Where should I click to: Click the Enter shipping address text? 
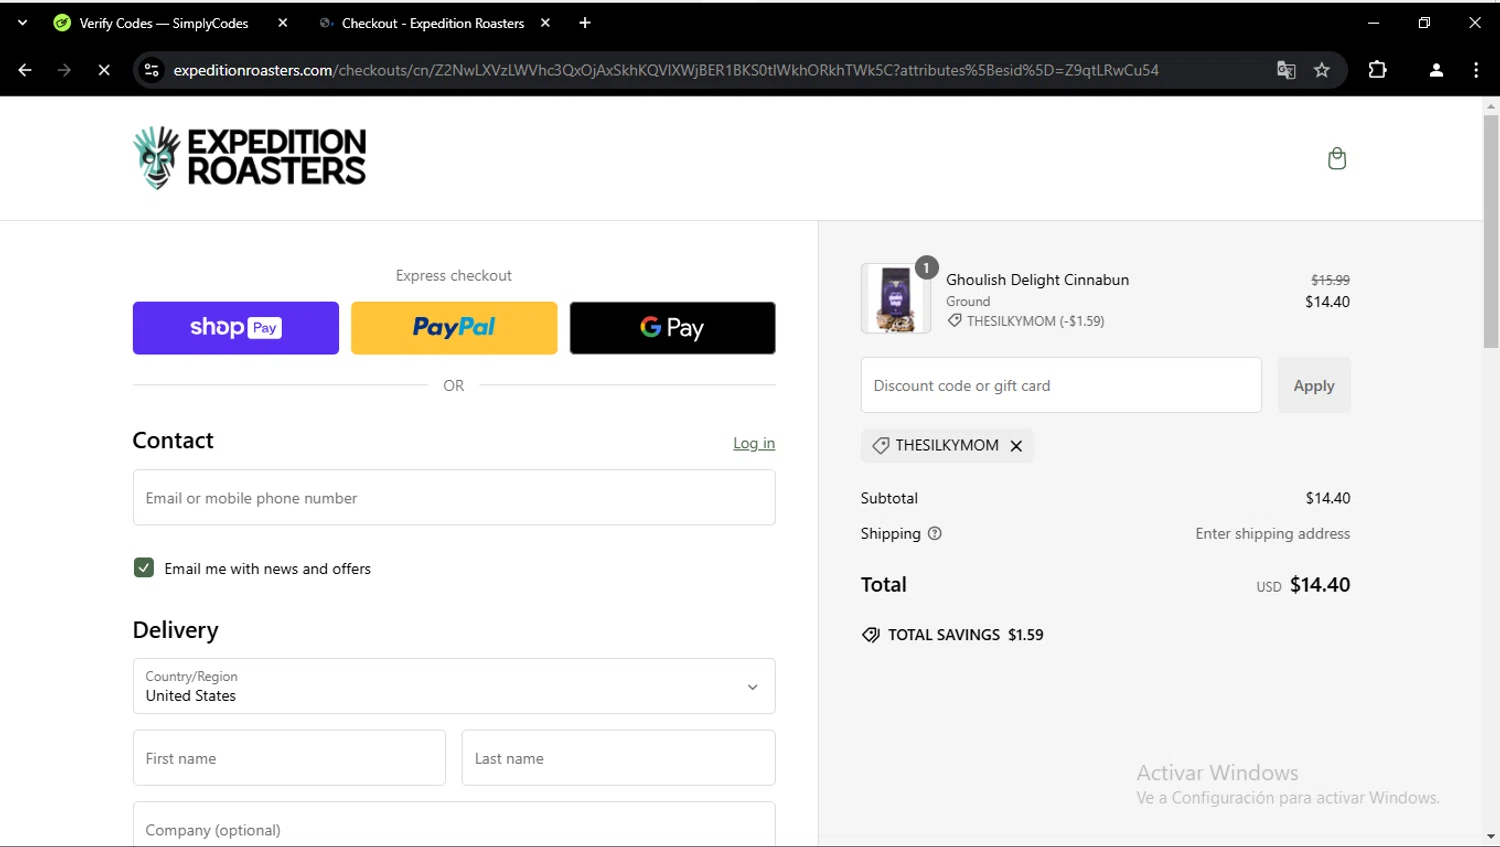[x=1273, y=534]
